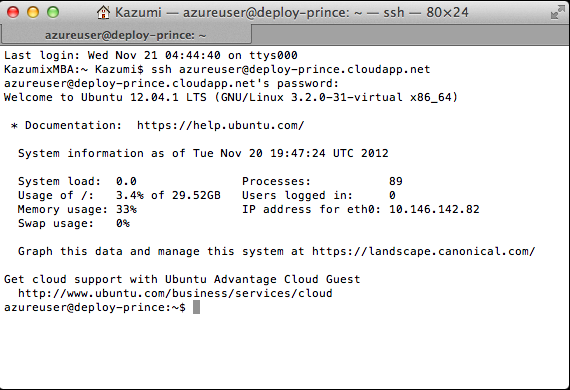Image resolution: width=570 pixels, height=390 pixels.
Task: Click the Memory usage 33% value
Action: point(126,209)
